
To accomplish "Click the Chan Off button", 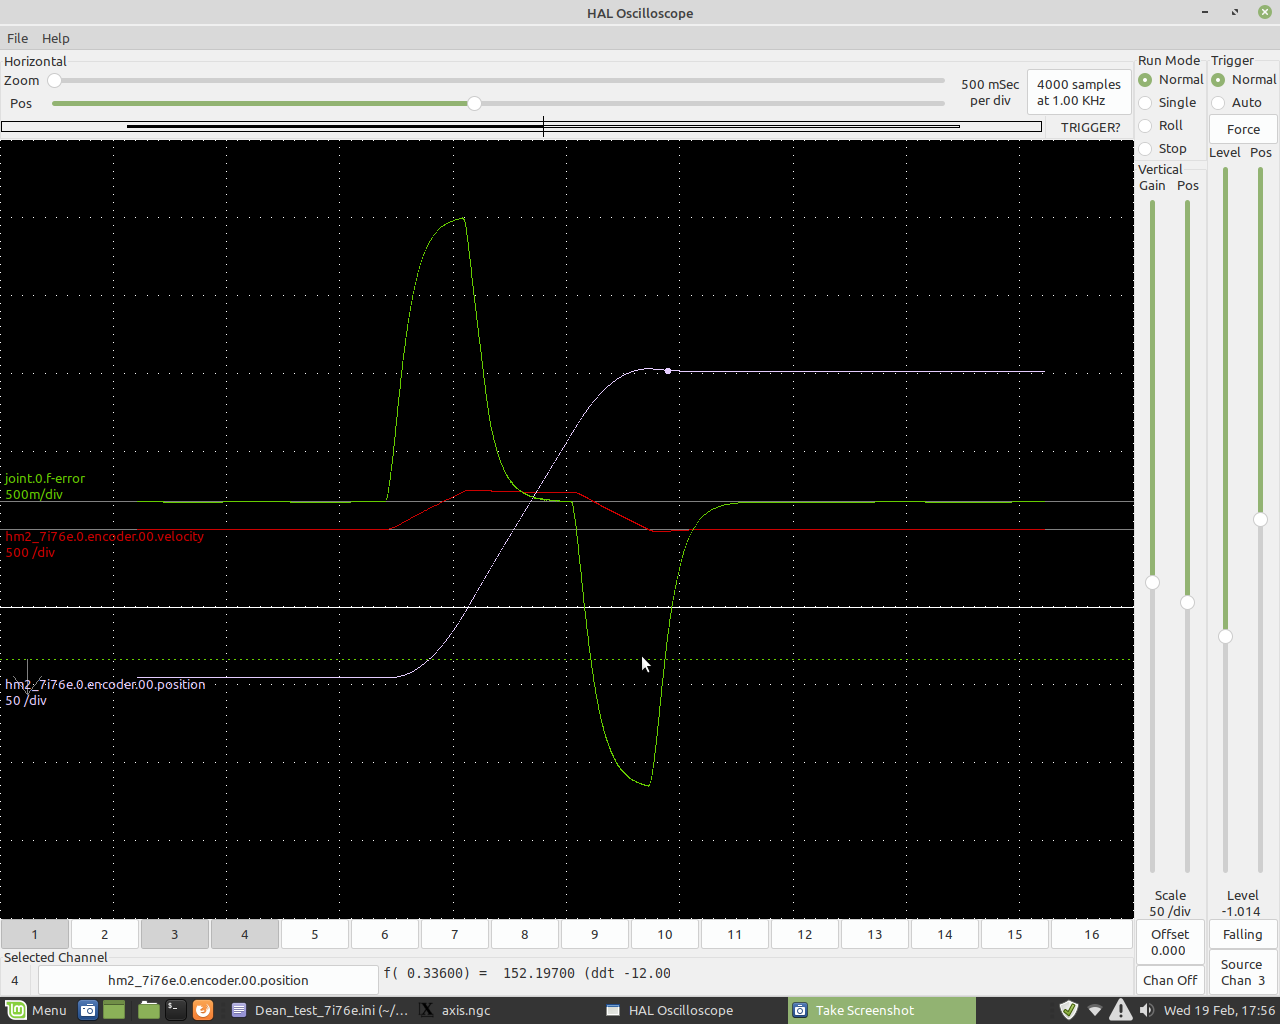I will click(1169, 980).
